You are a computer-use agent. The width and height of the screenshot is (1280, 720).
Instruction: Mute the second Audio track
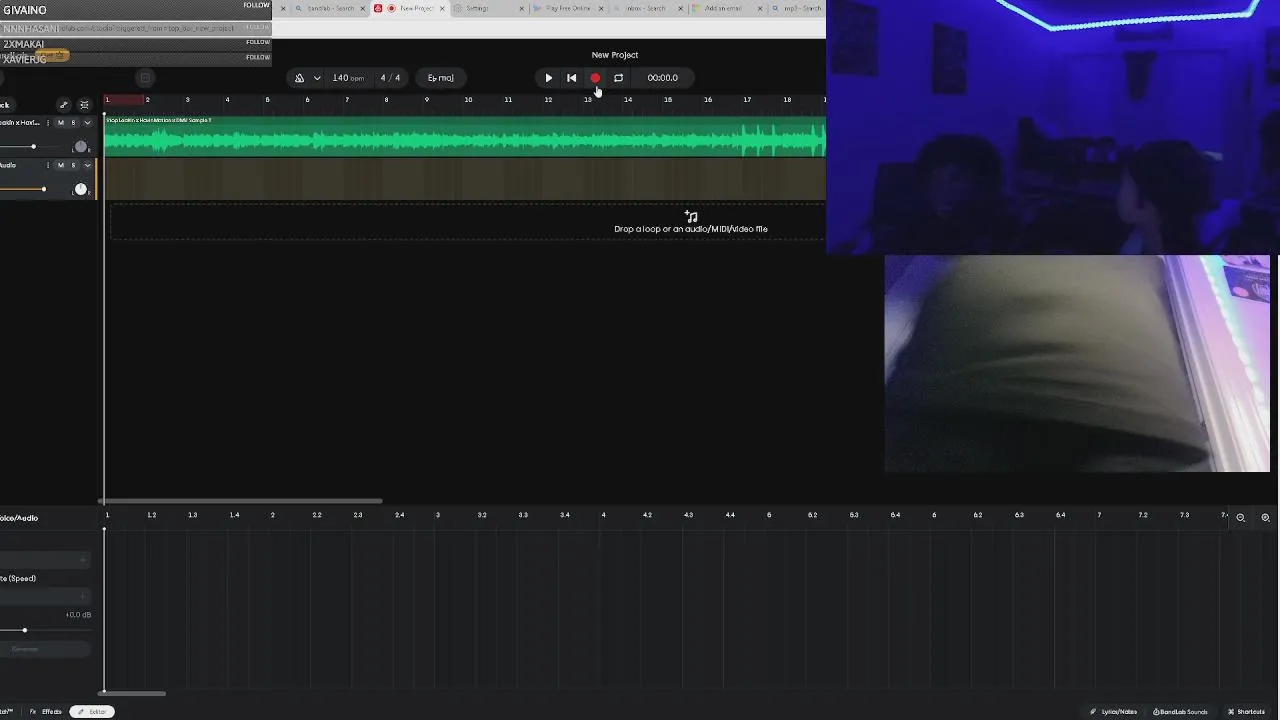tap(60, 165)
